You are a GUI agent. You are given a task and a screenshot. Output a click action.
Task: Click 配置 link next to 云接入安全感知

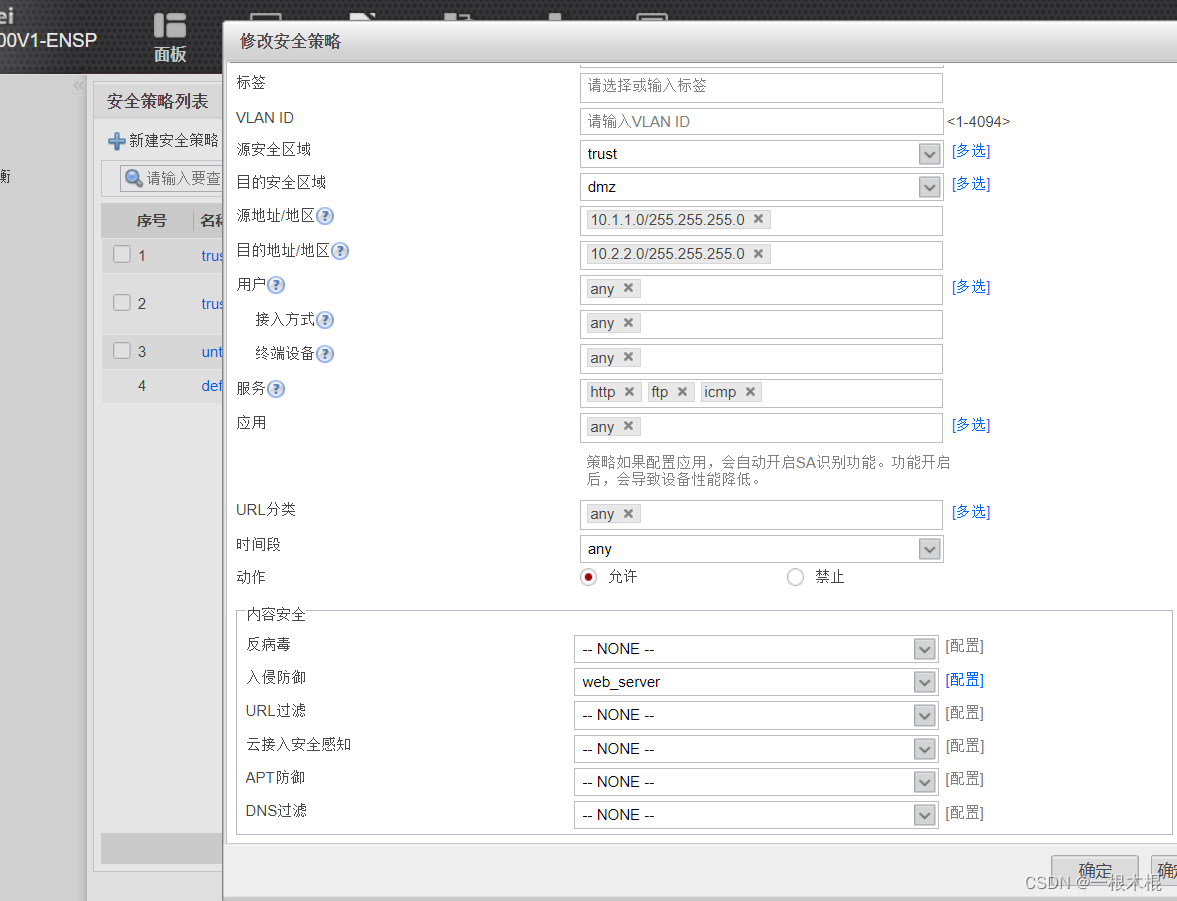tap(965, 746)
